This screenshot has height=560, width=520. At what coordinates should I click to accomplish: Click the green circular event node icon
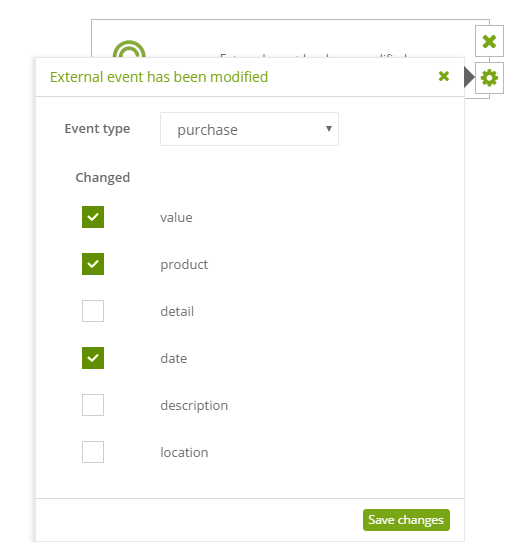[x=129, y=49]
